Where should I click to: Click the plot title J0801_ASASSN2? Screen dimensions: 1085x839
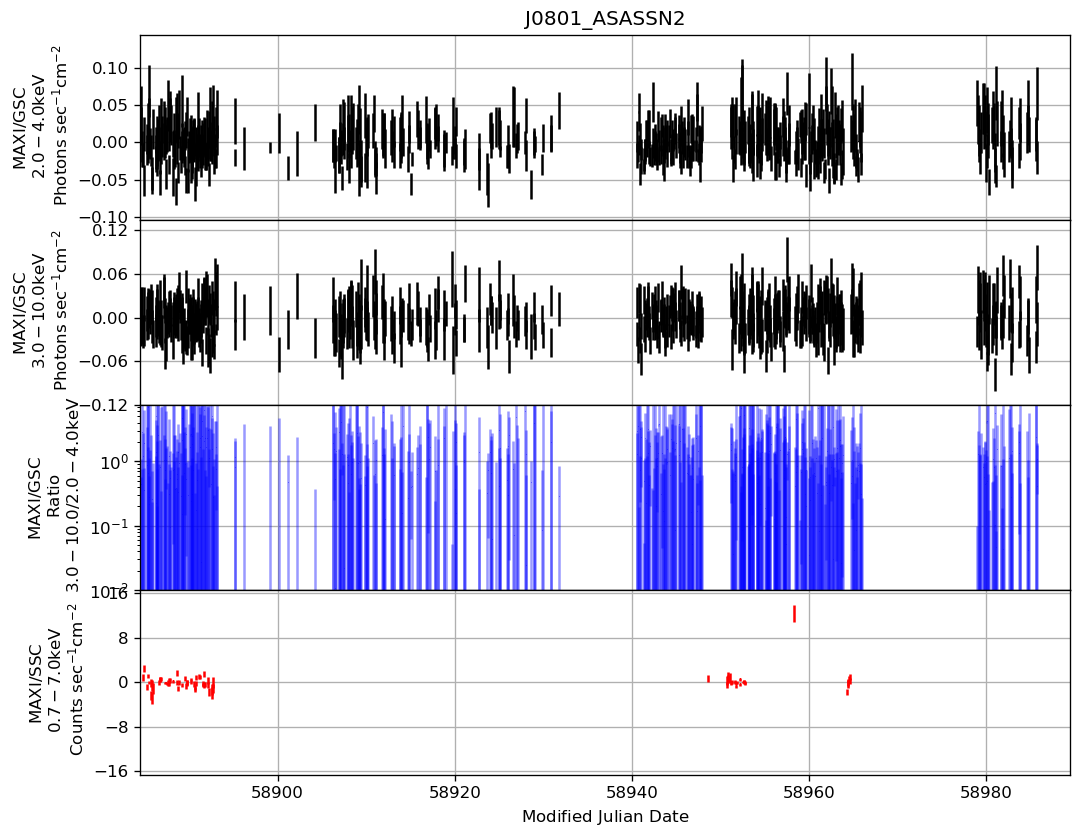605,19
